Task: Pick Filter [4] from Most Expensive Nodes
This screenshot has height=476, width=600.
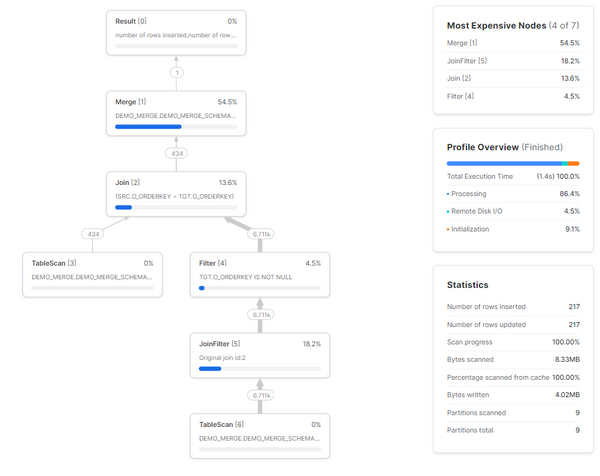Action: pyautogui.click(x=512, y=96)
